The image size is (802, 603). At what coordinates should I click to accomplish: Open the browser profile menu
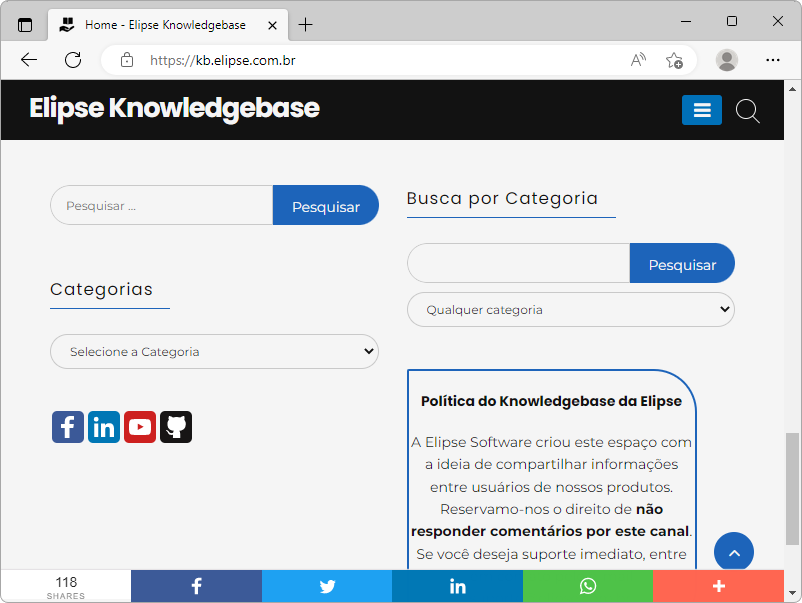(x=726, y=60)
